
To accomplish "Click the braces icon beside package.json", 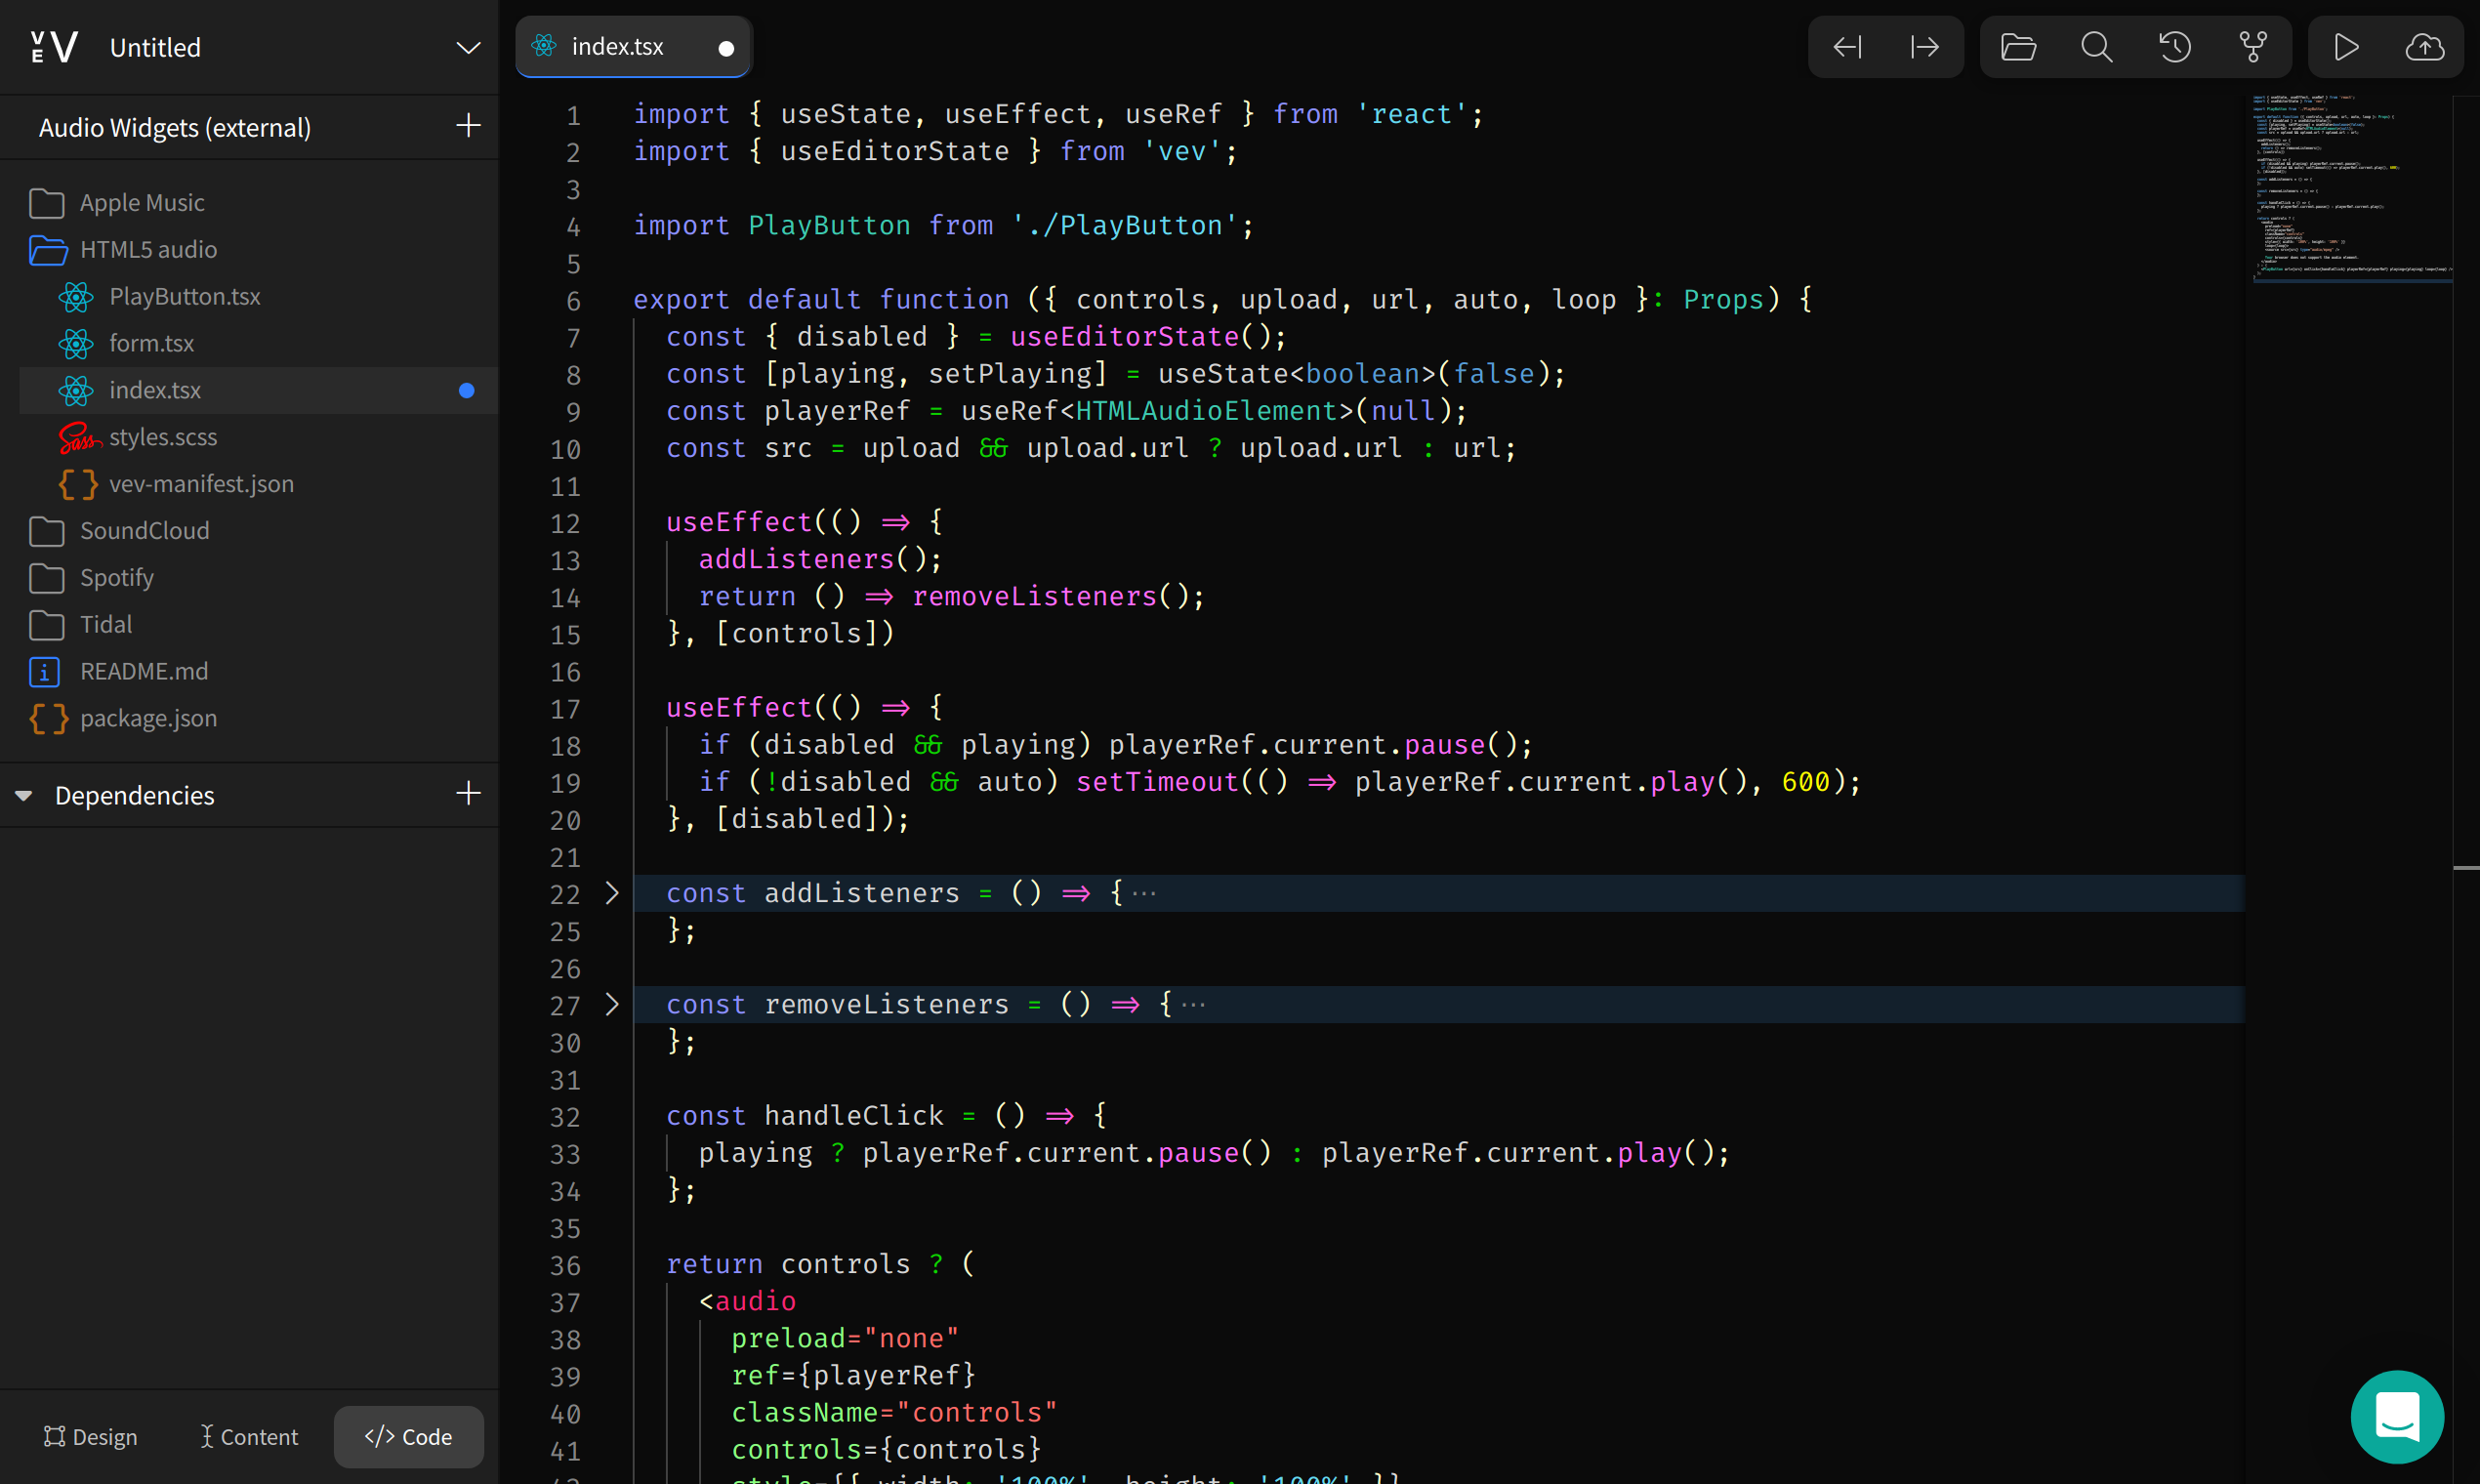I will [48, 719].
